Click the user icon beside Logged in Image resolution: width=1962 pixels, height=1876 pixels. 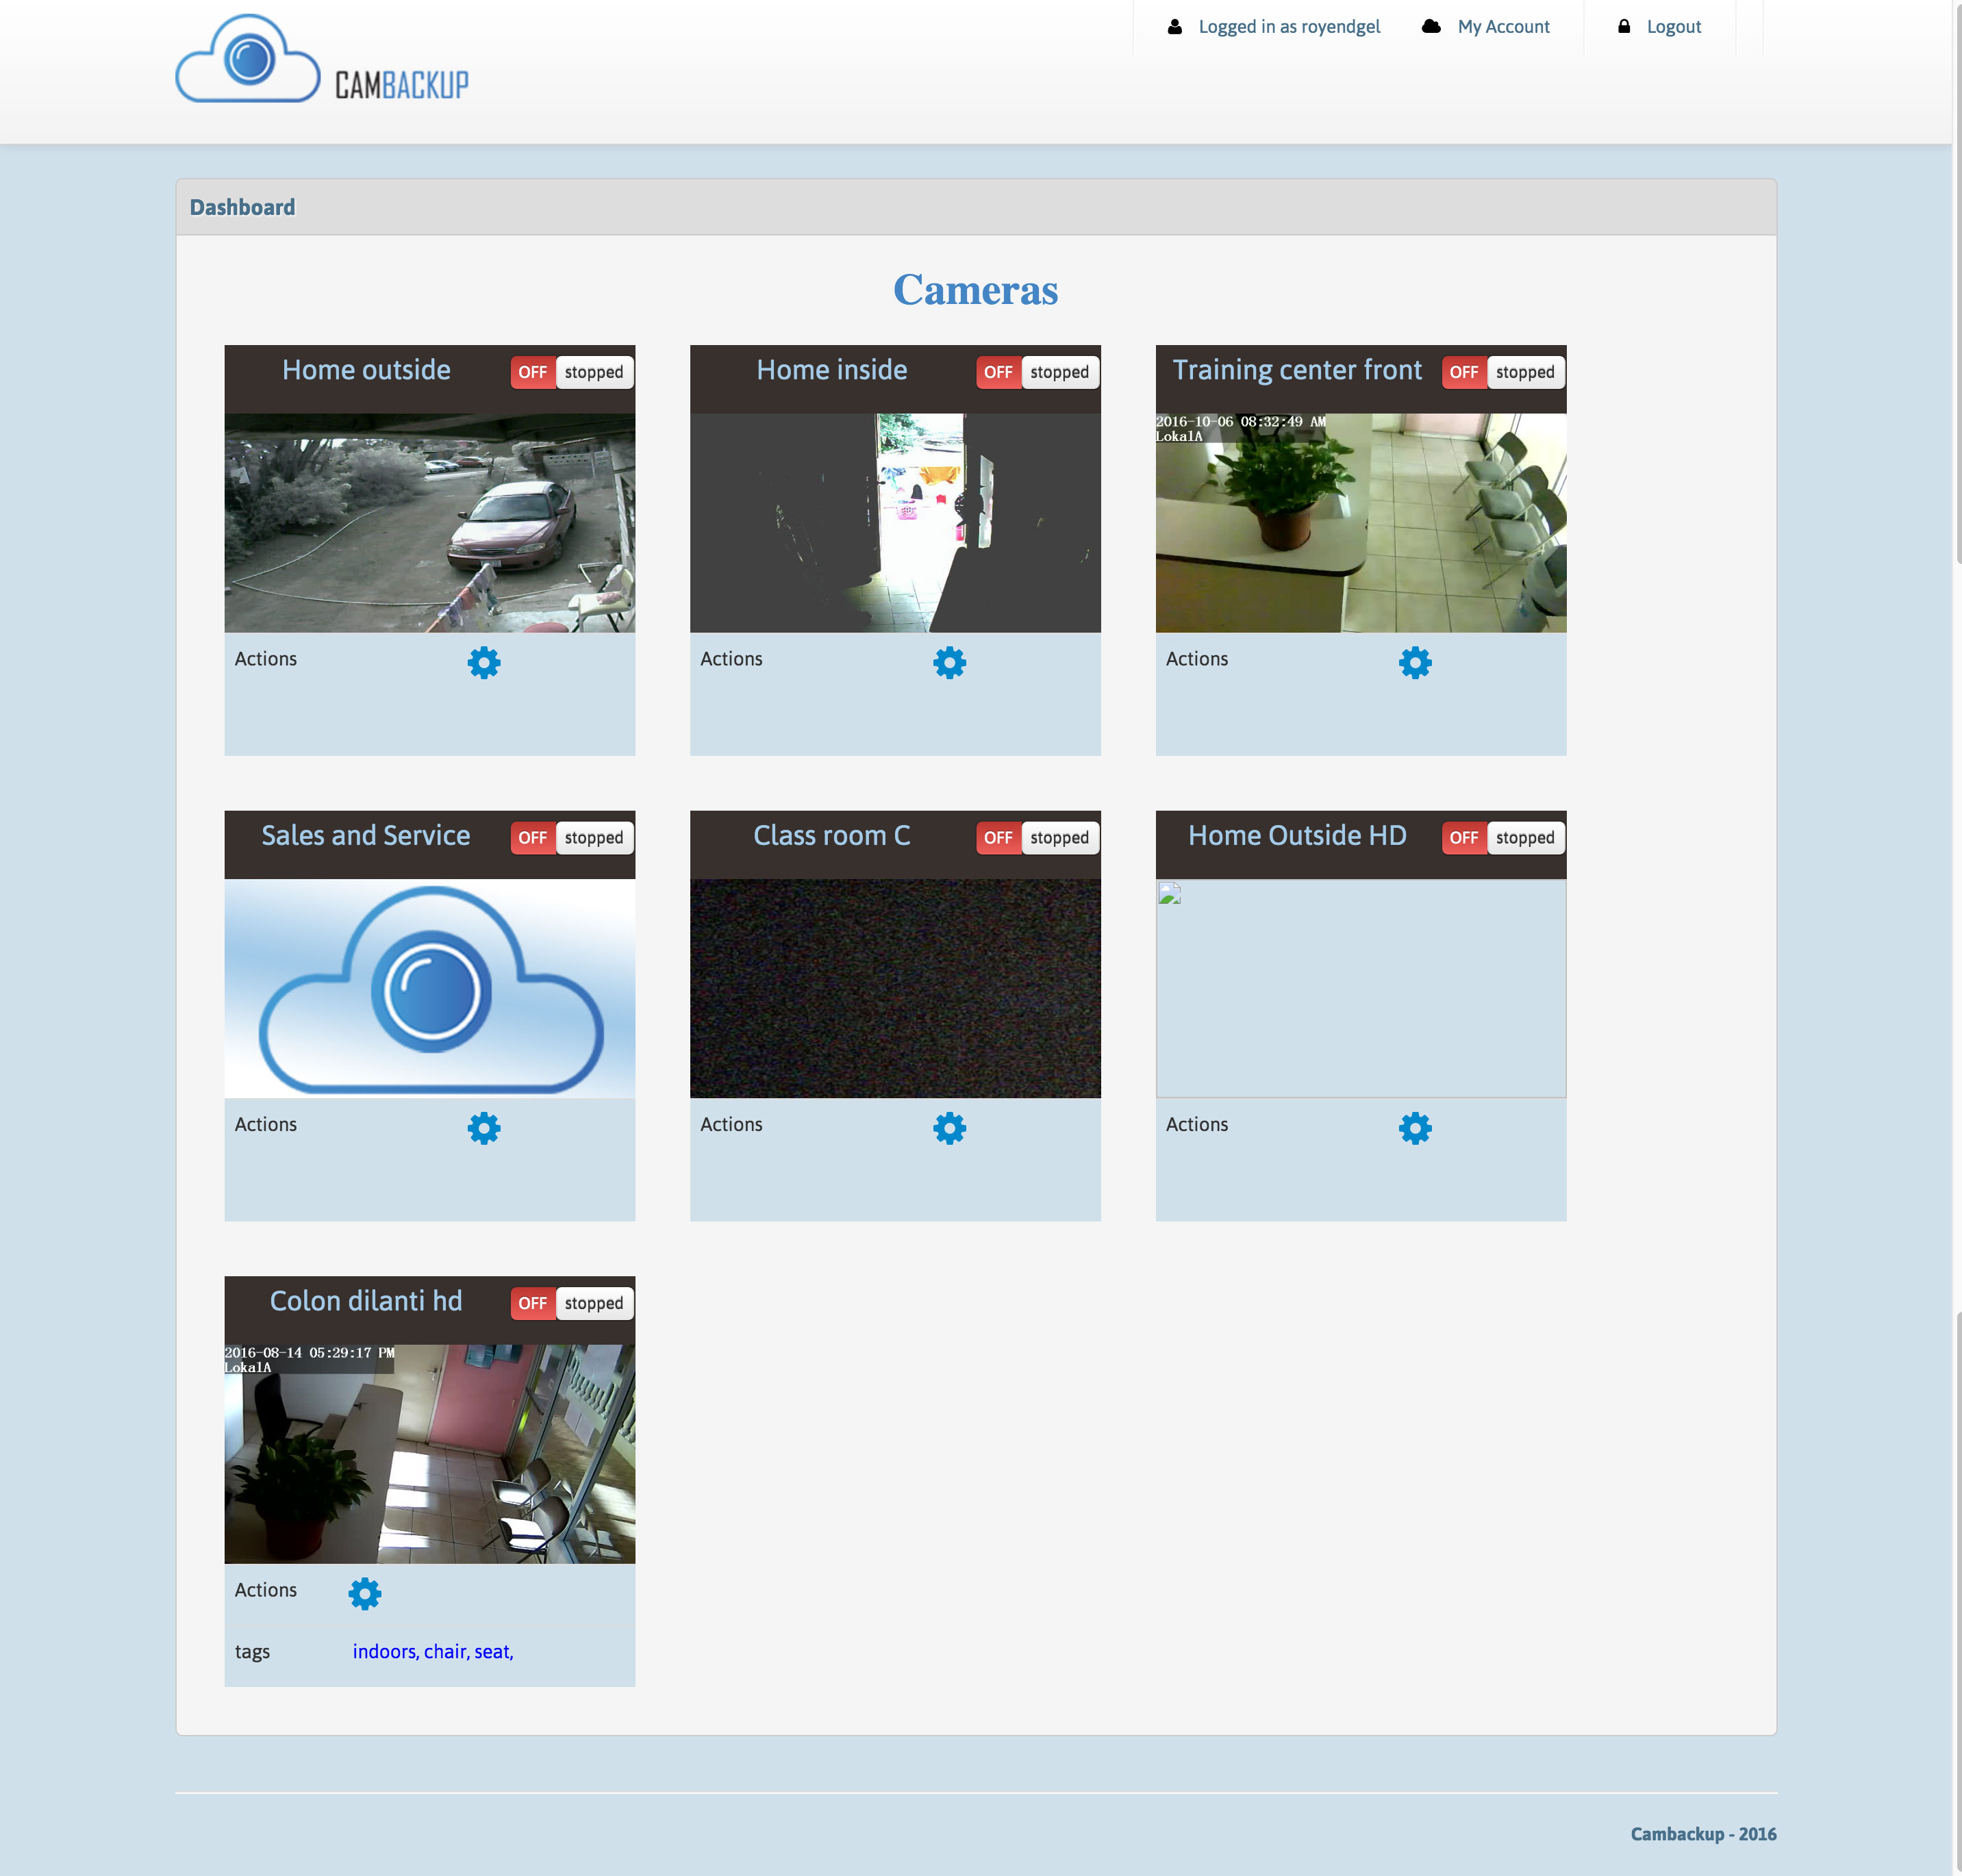coord(1175,27)
